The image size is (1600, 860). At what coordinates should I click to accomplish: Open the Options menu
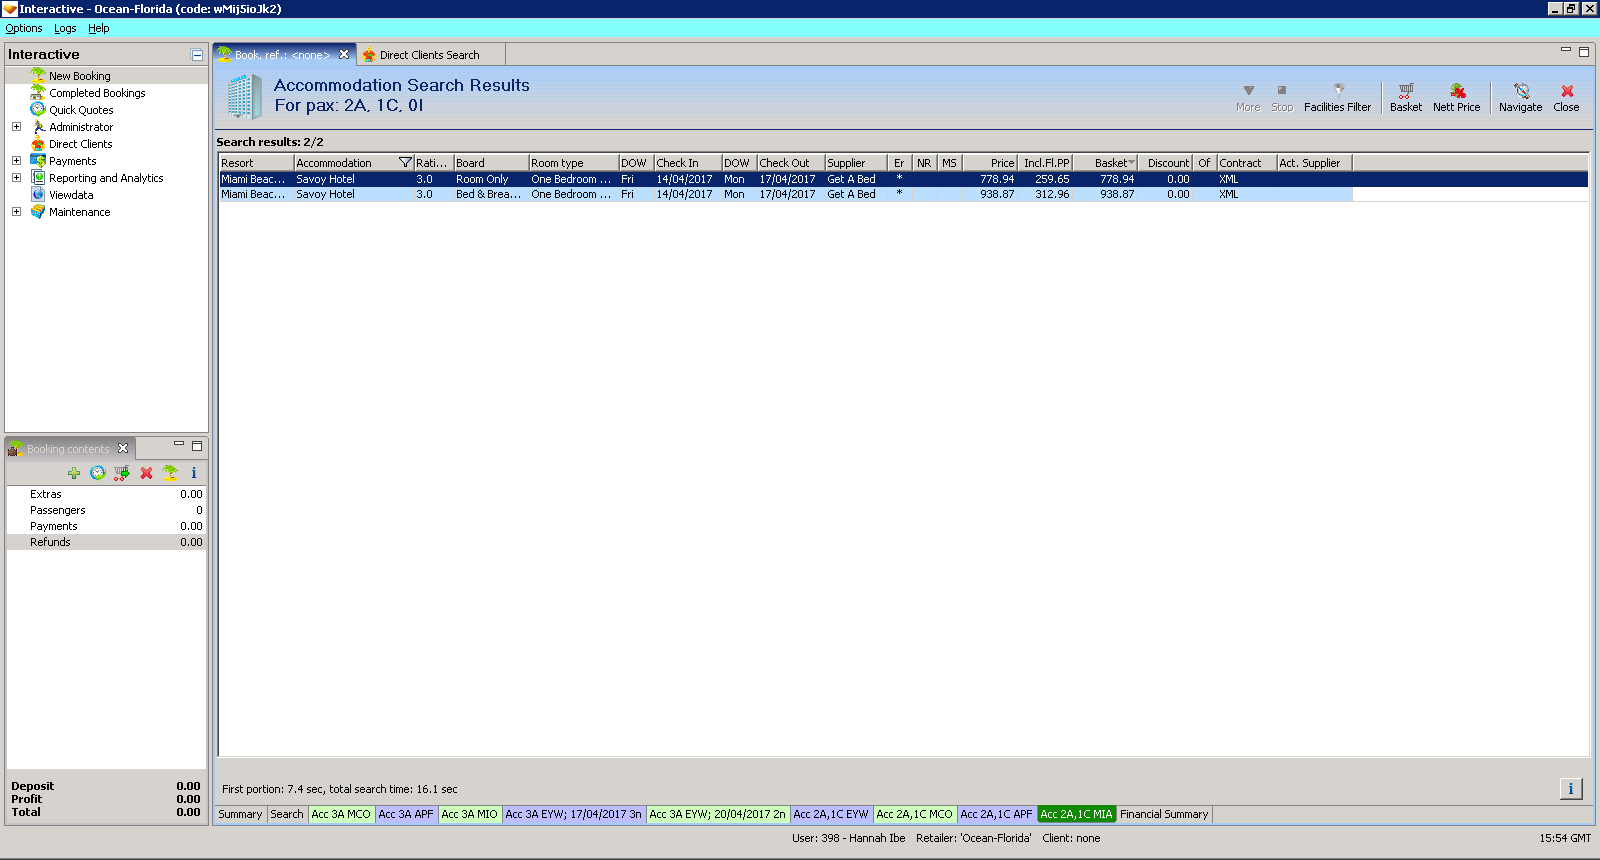tap(24, 29)
